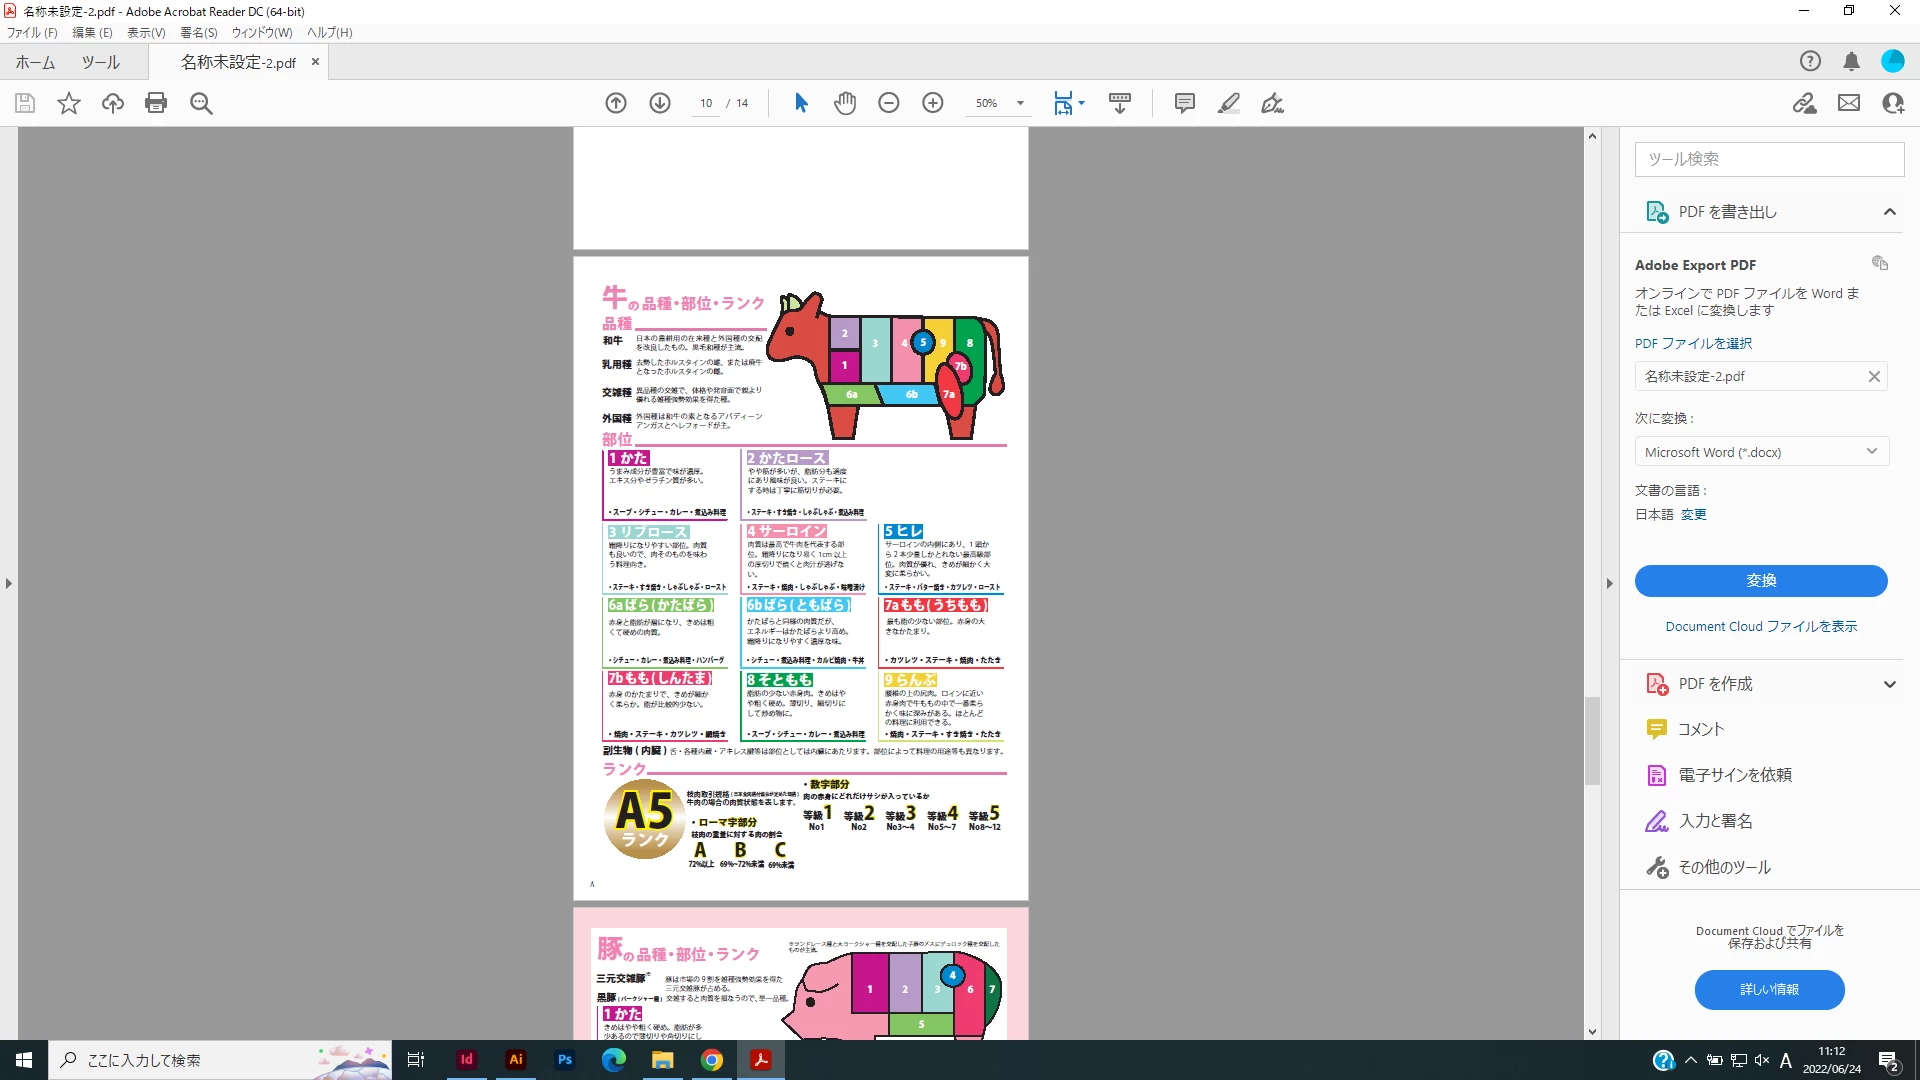The width and height of the screenshot is (1920, 1080).
Task: Open the Microsoft Word format dropdown
Action: [1760, 452]
